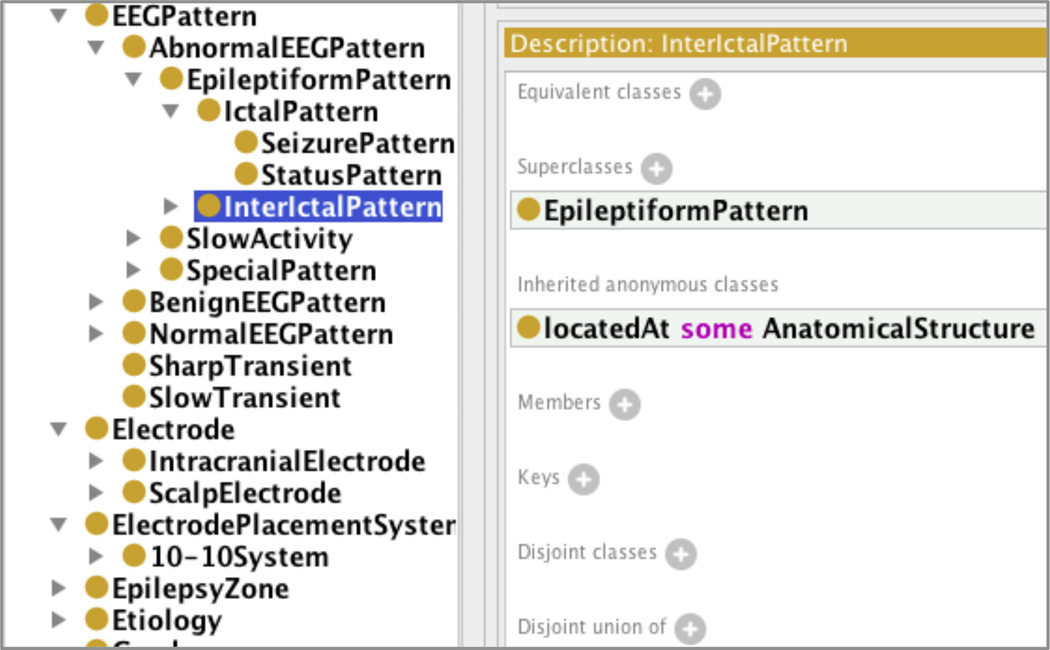
Task: Collapse the EEGPattern tree node
Action: 59,15
